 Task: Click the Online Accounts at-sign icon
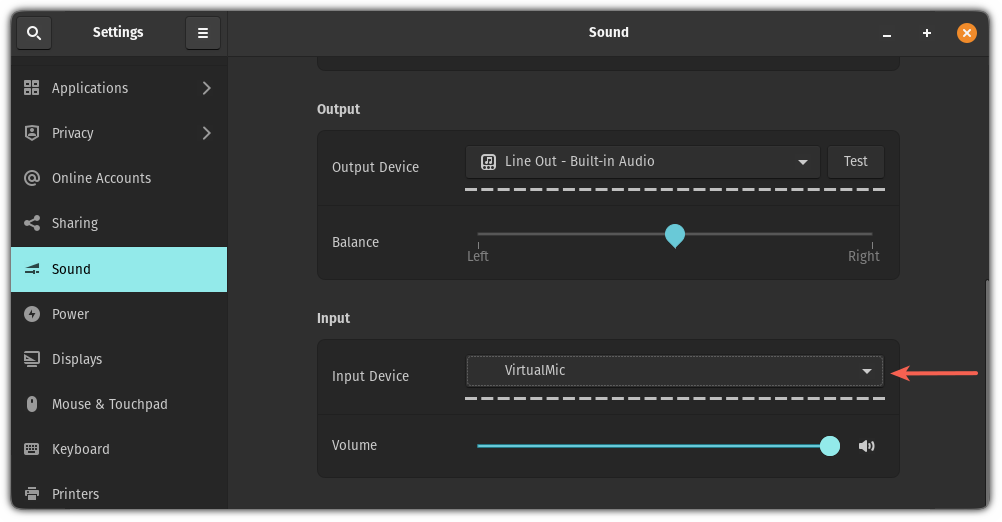tap(32, 178)
